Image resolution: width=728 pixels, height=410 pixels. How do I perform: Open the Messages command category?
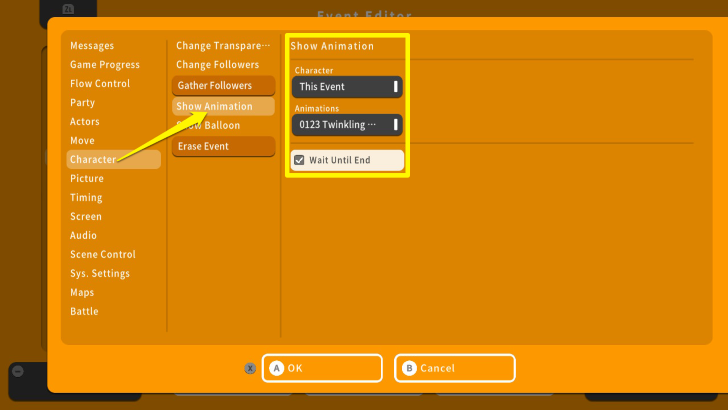(92, 46)
